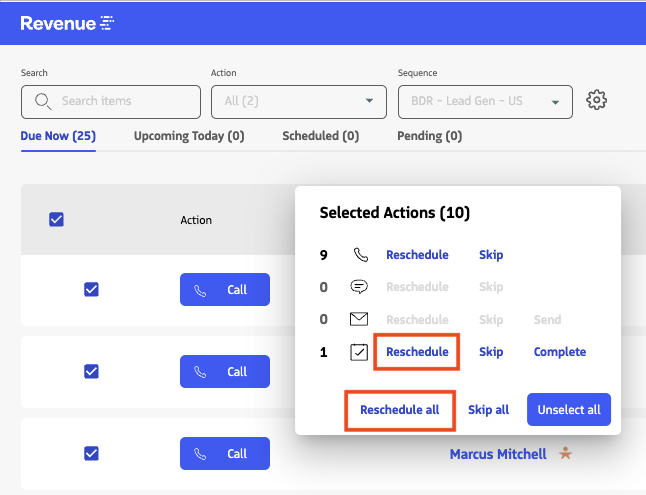Open the Sequence dropdown BDR - Lead Gen - US
Viewport: 646px width, 495px height.
point(485,102)
